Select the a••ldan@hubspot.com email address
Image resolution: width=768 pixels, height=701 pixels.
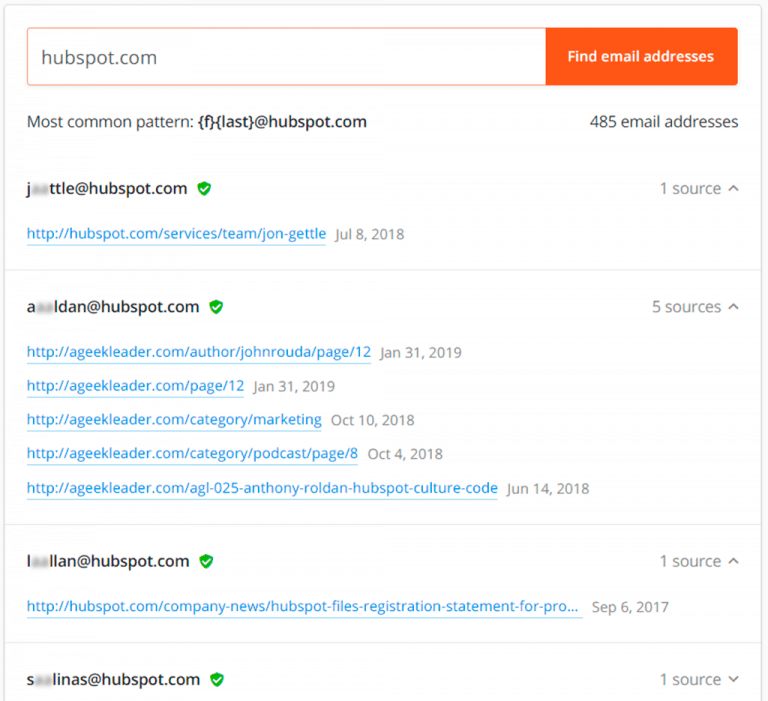[113, 307]
